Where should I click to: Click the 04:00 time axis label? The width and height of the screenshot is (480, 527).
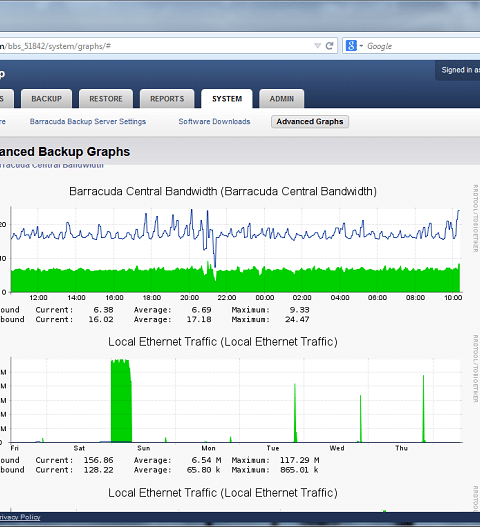click(x=340, y=298)
